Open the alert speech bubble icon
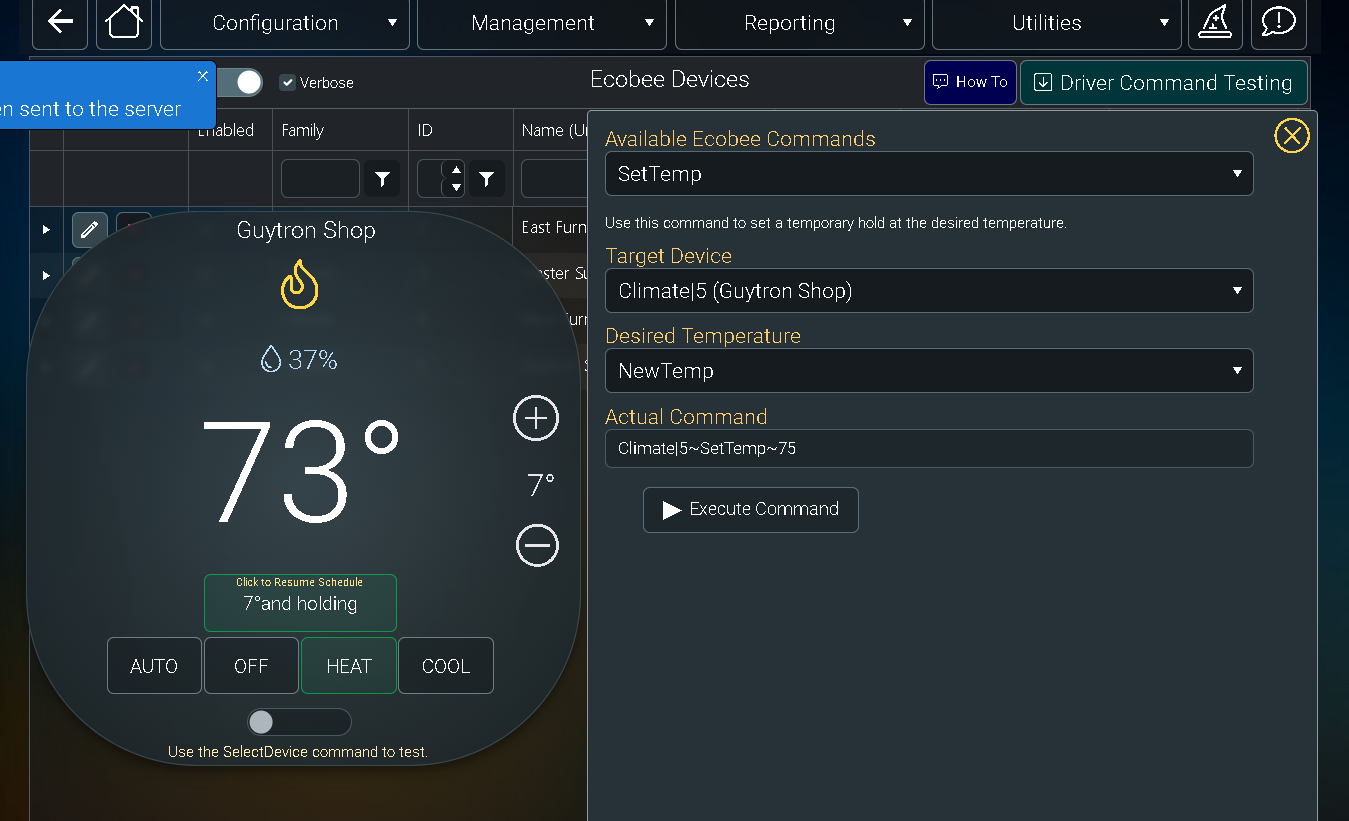The image size is (1349, 821). (1279, 23)
